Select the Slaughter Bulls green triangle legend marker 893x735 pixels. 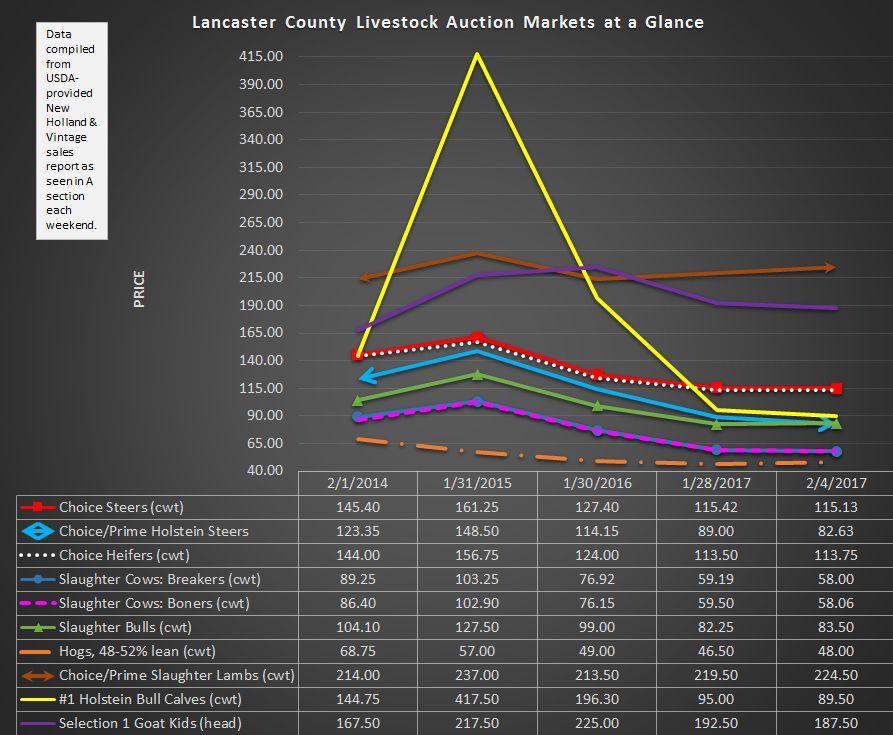coord(38,627)
